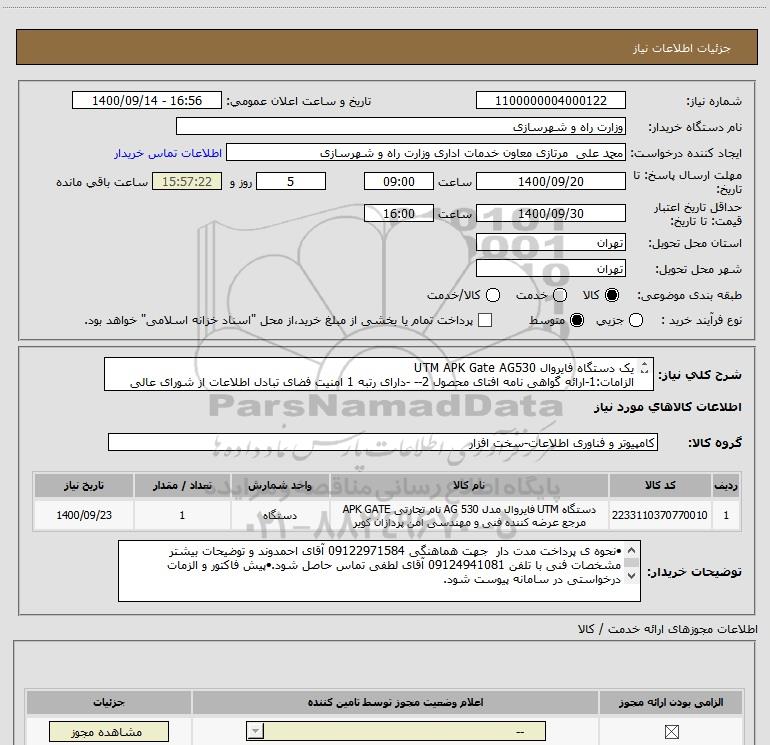The width and height of the screenshot is (770, 745).
Task: Toggle the الزامی بودن ارائه مجوز checkbox
Action: pyautogui.click(x=671, y=732)
